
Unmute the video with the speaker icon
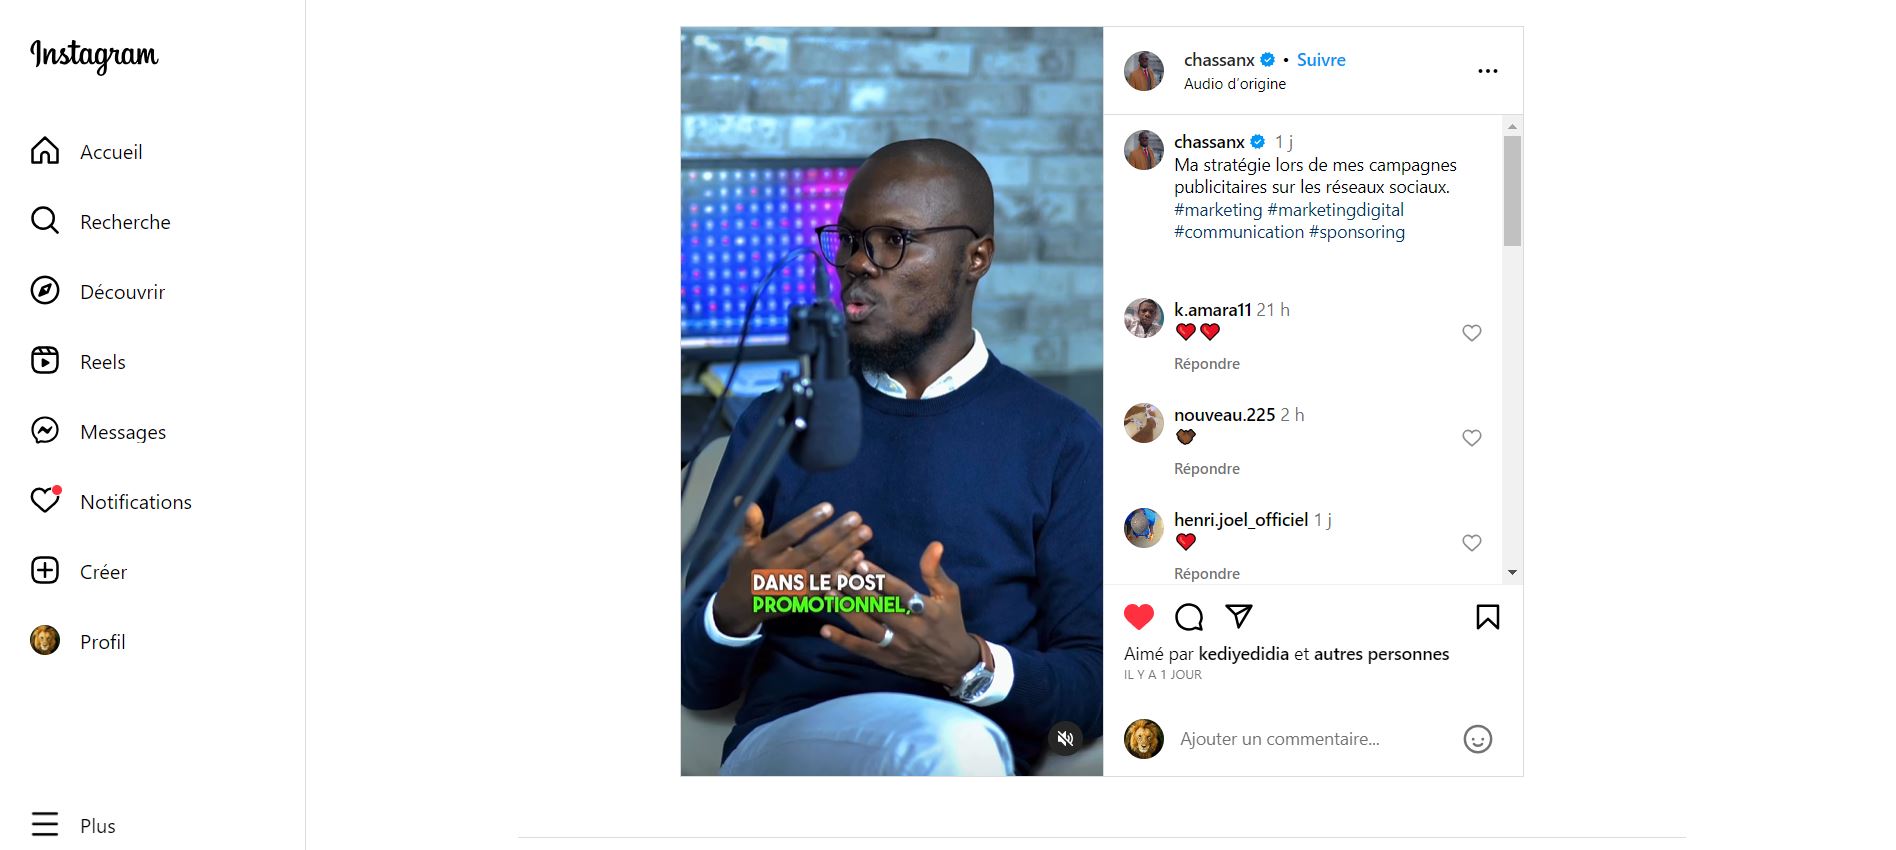[x=1066, y=739]
